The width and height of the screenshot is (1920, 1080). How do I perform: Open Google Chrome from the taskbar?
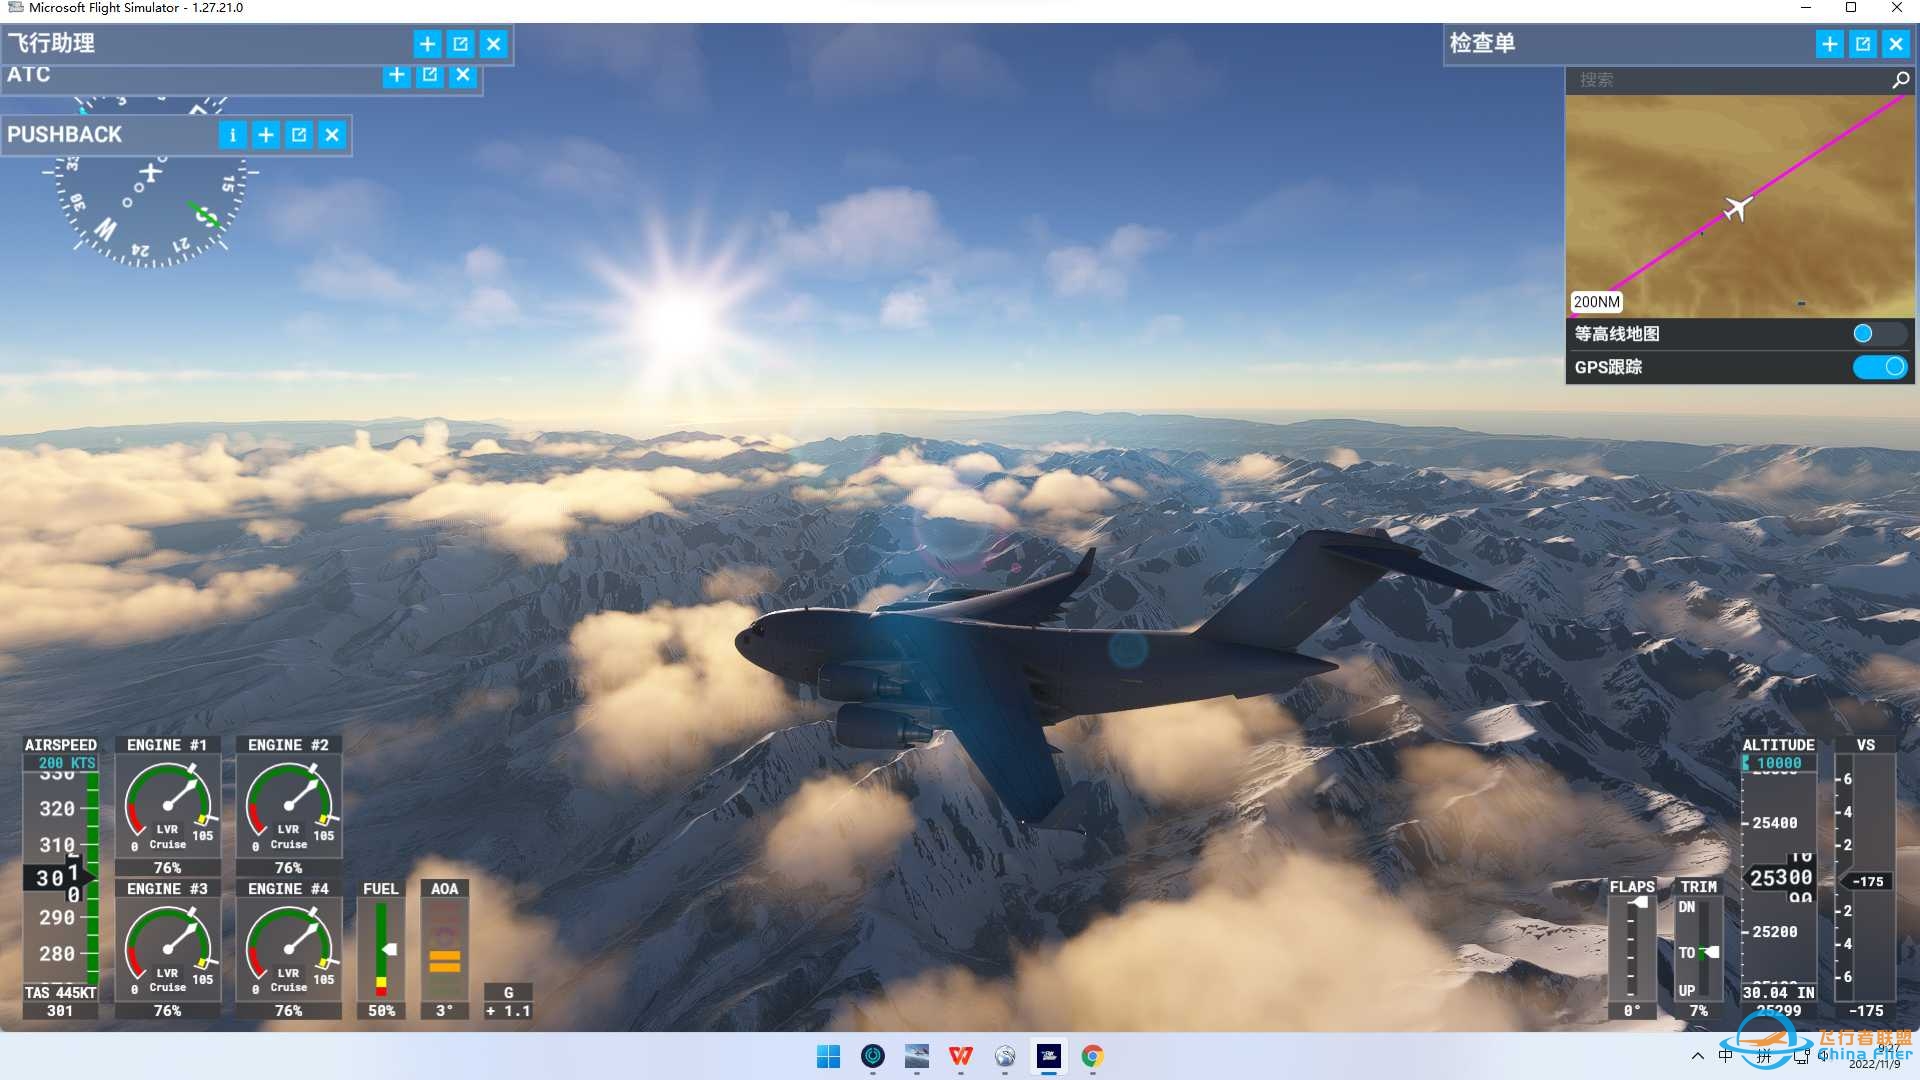point(1093,1056)
